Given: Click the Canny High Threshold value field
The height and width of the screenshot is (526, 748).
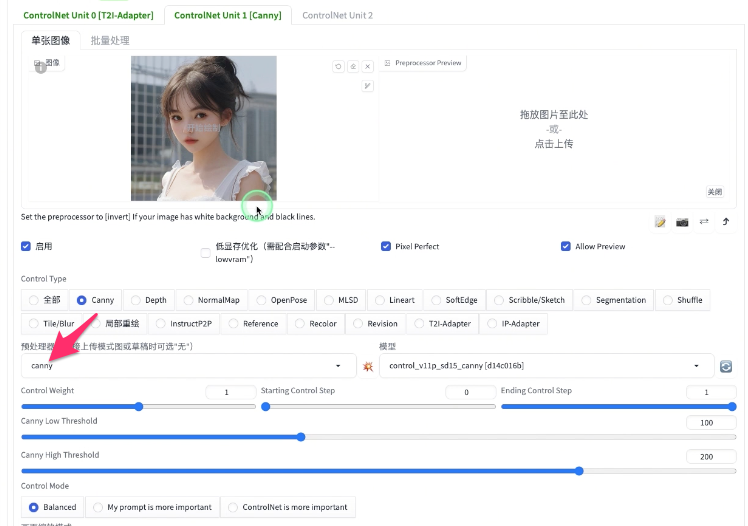Looking at the screenshot, I should click(x=711, y=456).
